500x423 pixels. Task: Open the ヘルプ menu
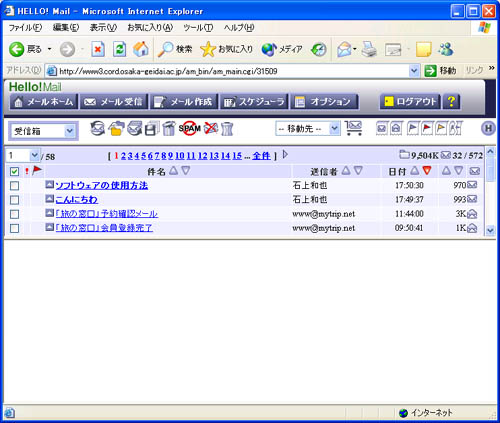click(x=239, y=28)
